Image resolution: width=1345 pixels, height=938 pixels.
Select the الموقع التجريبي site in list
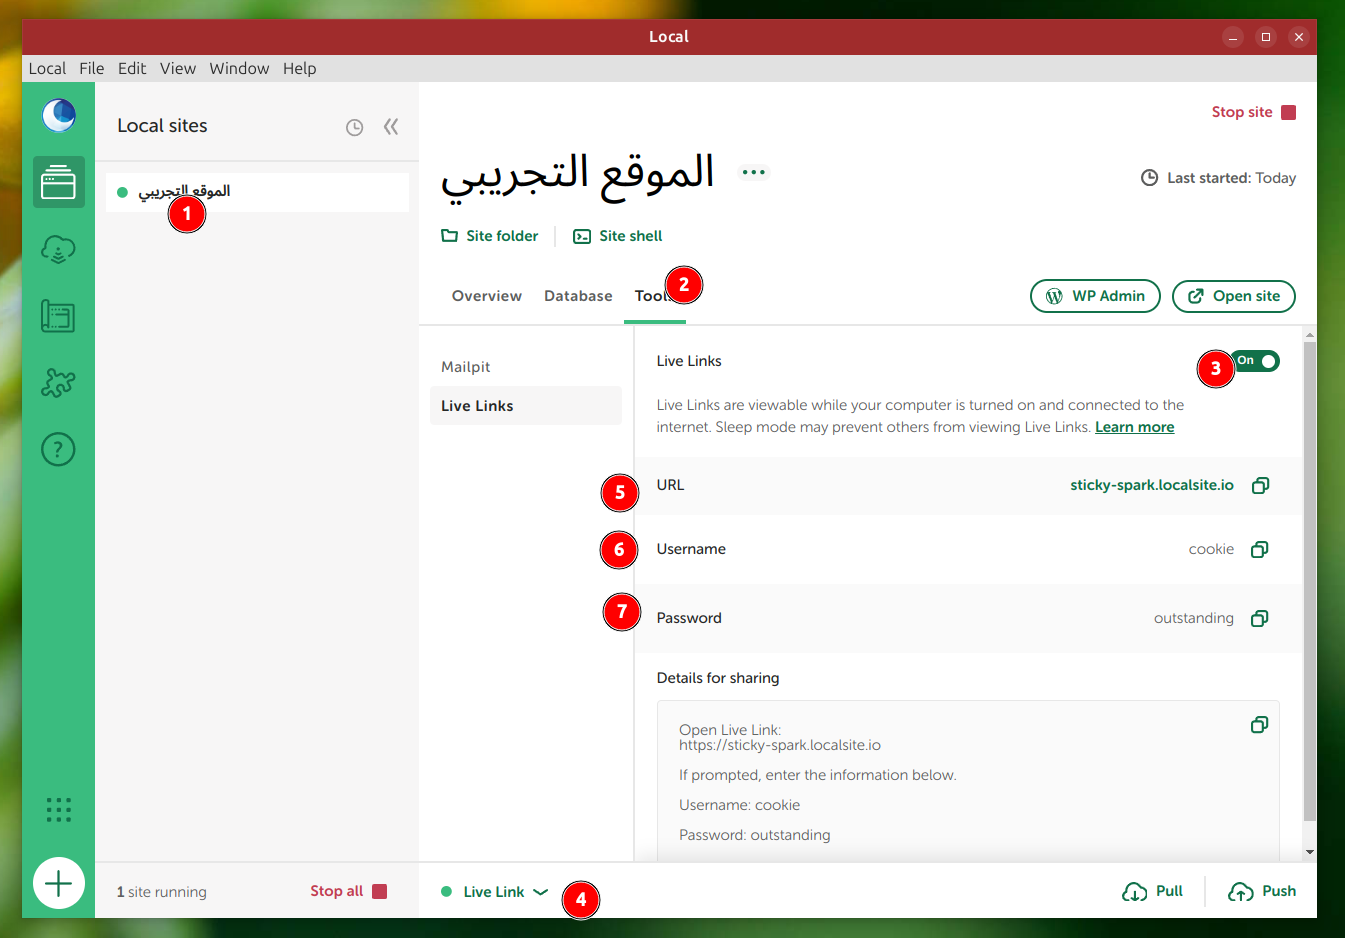(257, 192)
